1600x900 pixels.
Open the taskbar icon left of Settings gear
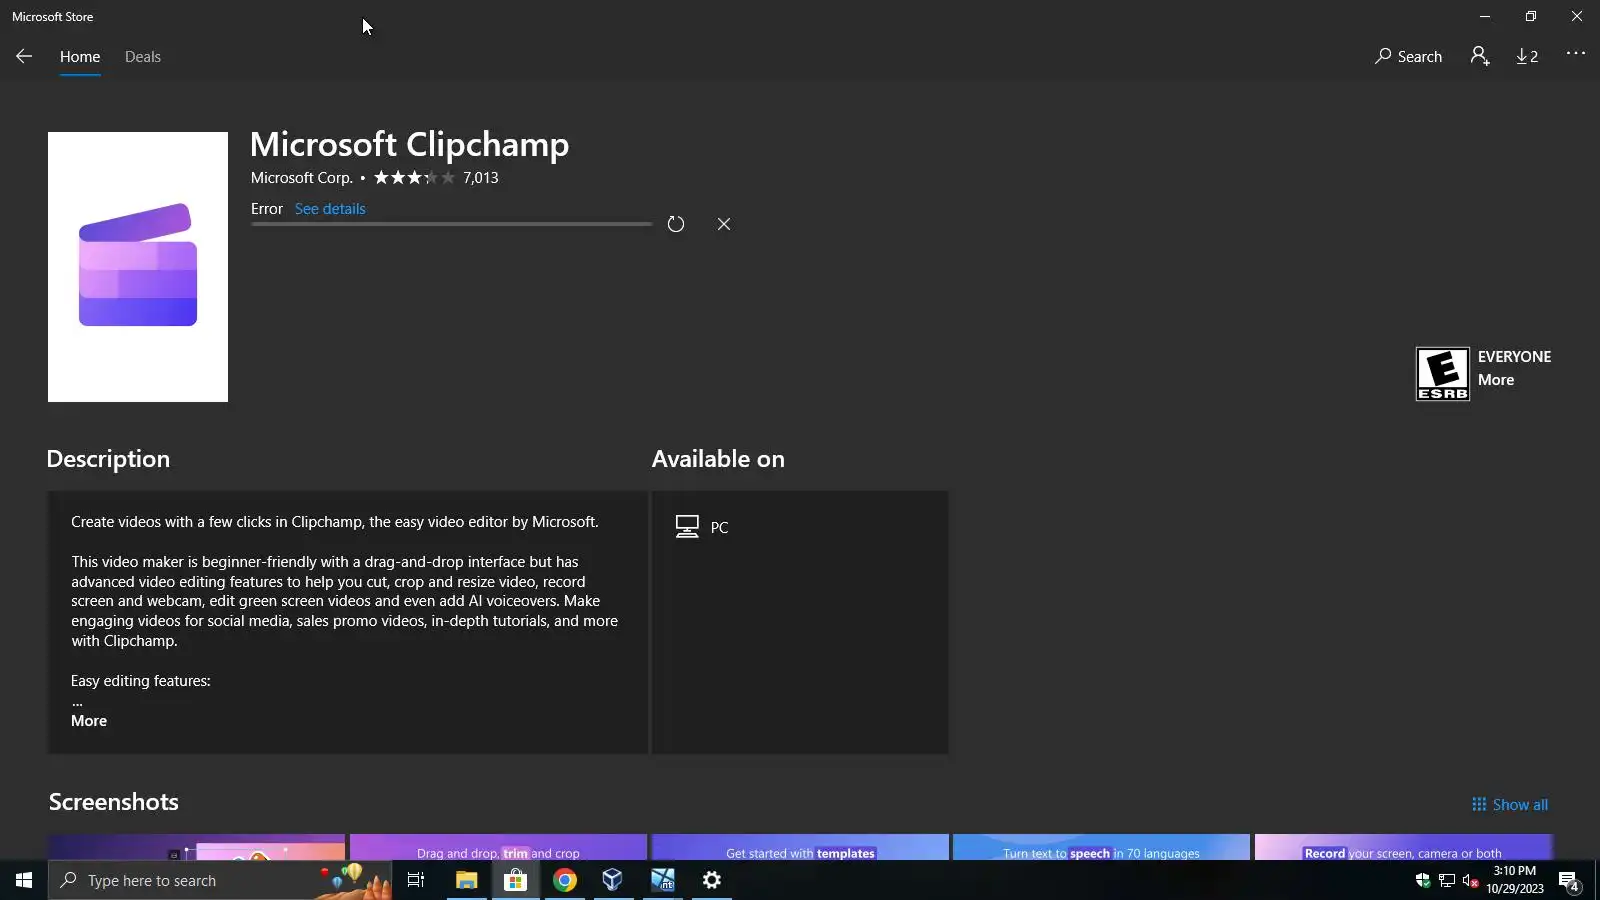[663, 880]
